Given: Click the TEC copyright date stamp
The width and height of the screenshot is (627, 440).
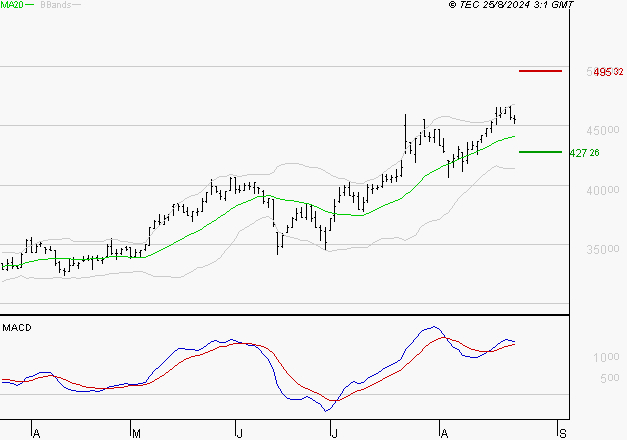Looking at the screenshot, I should pyautogui.click(x=511, y=5).
